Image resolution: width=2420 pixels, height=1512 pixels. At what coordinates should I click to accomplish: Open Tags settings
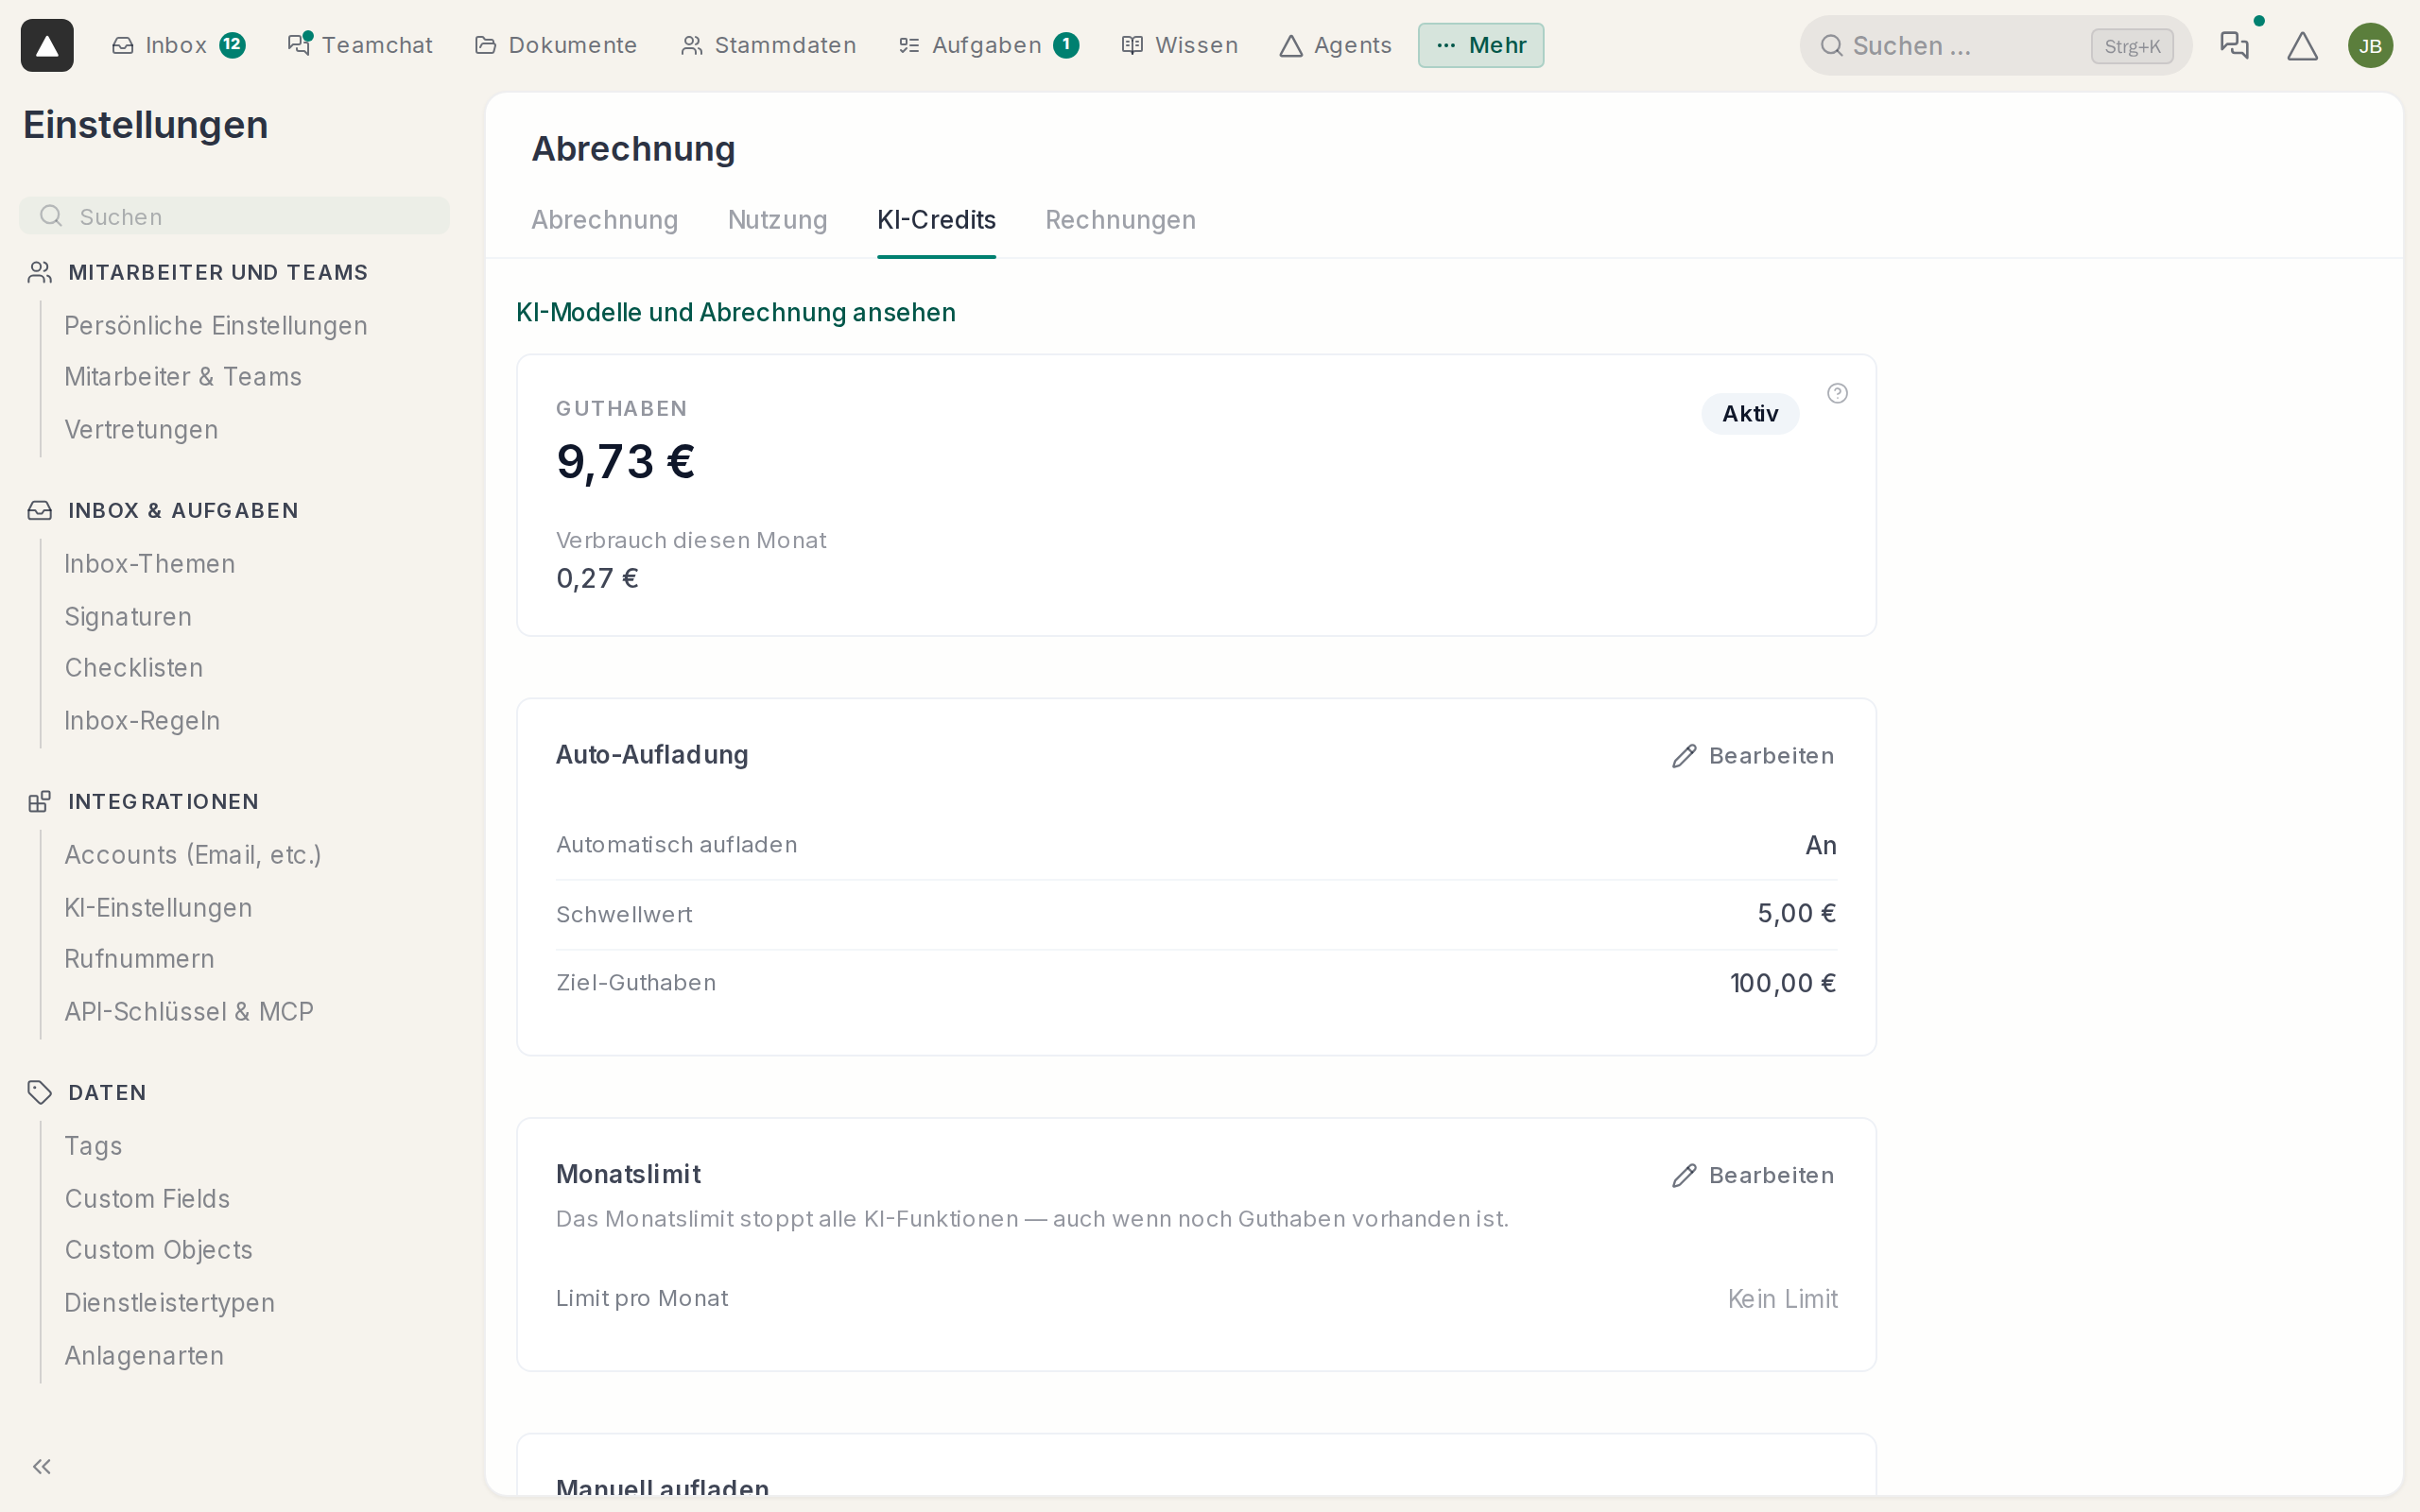(x=93, y=1146)
